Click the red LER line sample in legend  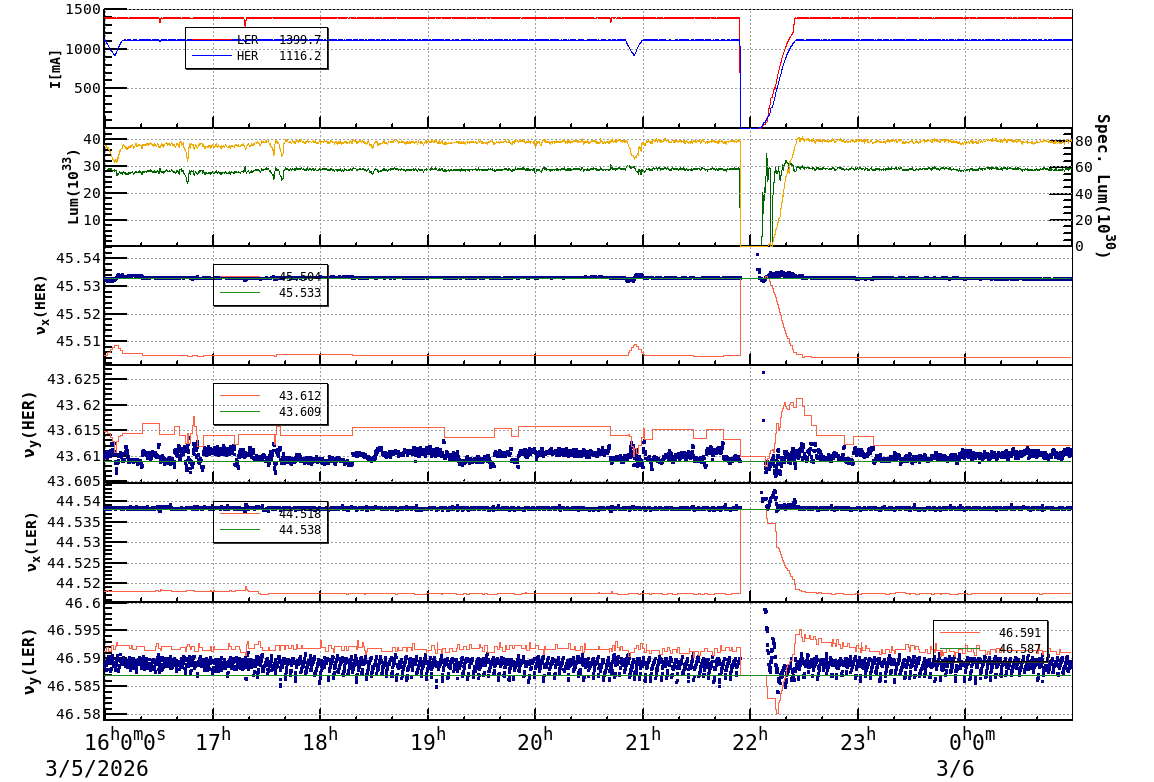211,40
